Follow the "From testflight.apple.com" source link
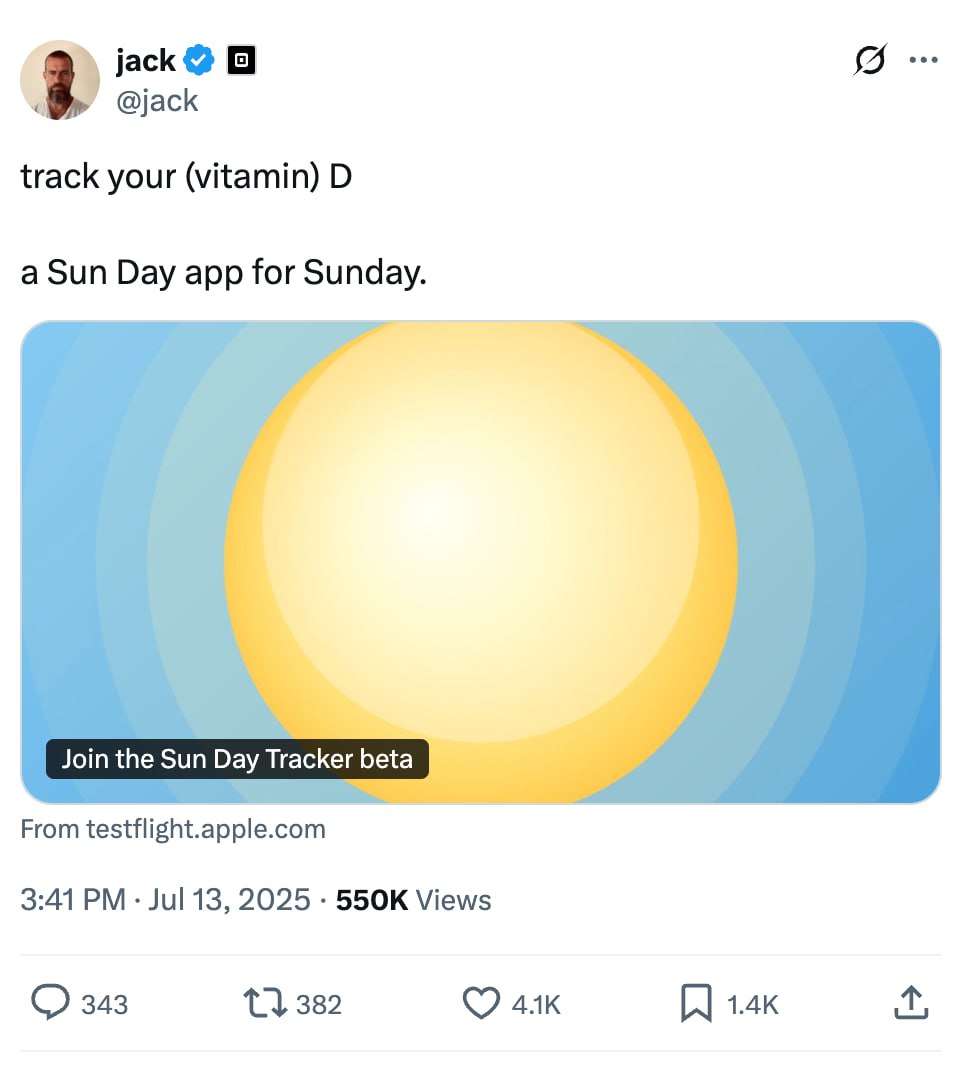 click(173, 829)
